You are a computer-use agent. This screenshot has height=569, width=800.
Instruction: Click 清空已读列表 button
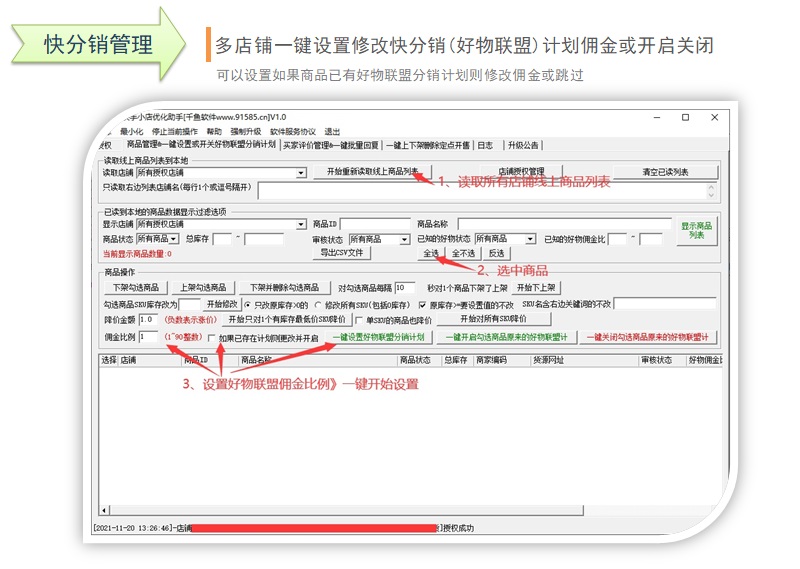[x=665, y=172]
